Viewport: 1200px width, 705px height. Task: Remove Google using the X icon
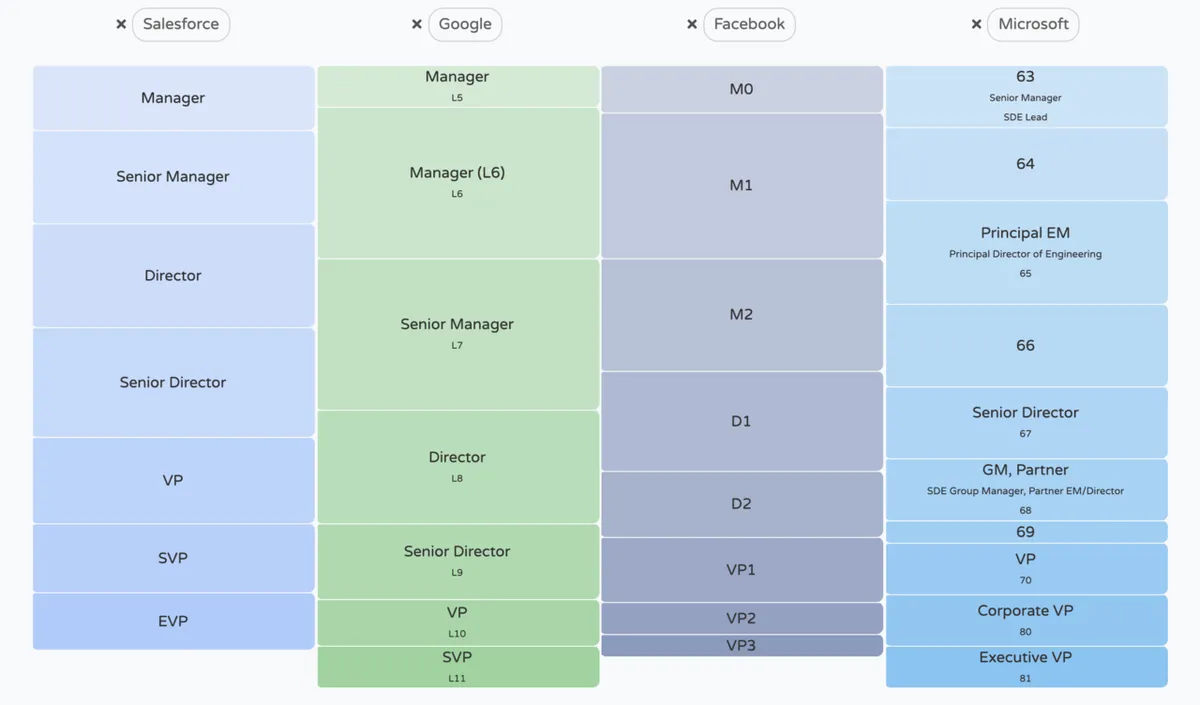click(417, 24)
